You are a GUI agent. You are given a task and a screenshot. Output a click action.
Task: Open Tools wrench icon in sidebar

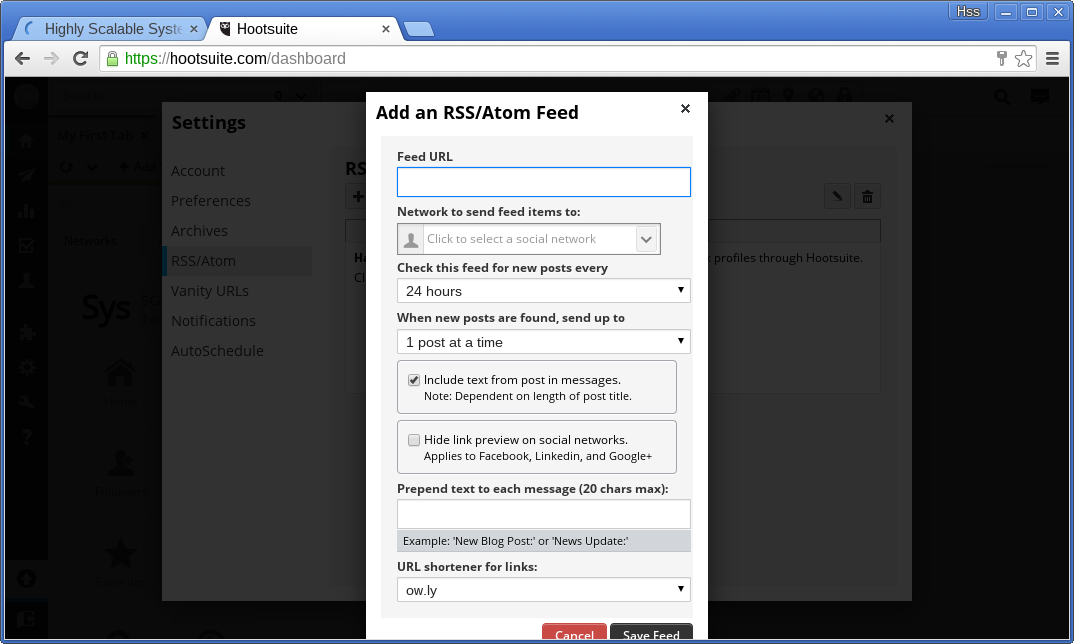(26, 402)
